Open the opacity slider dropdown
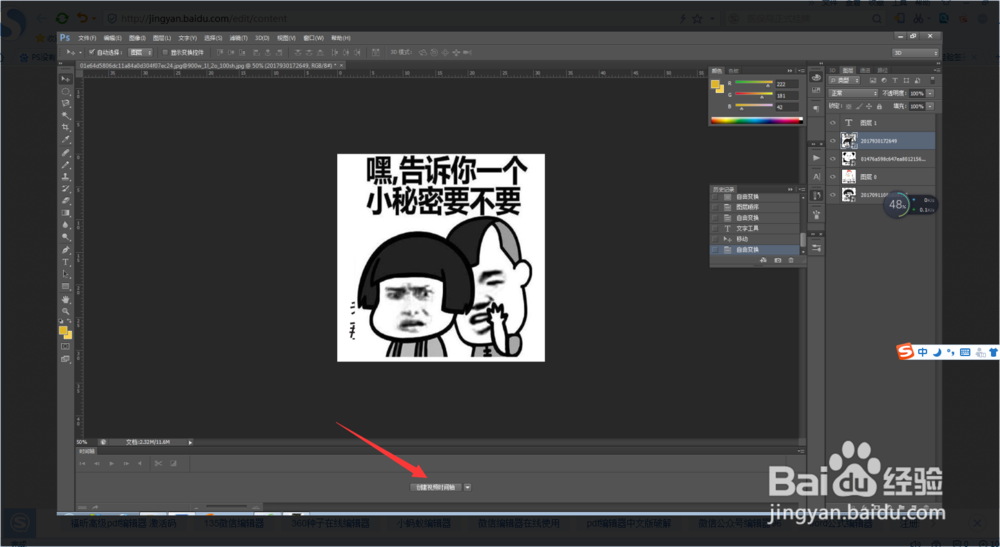 pyautogui.click(x=930, y=94)
